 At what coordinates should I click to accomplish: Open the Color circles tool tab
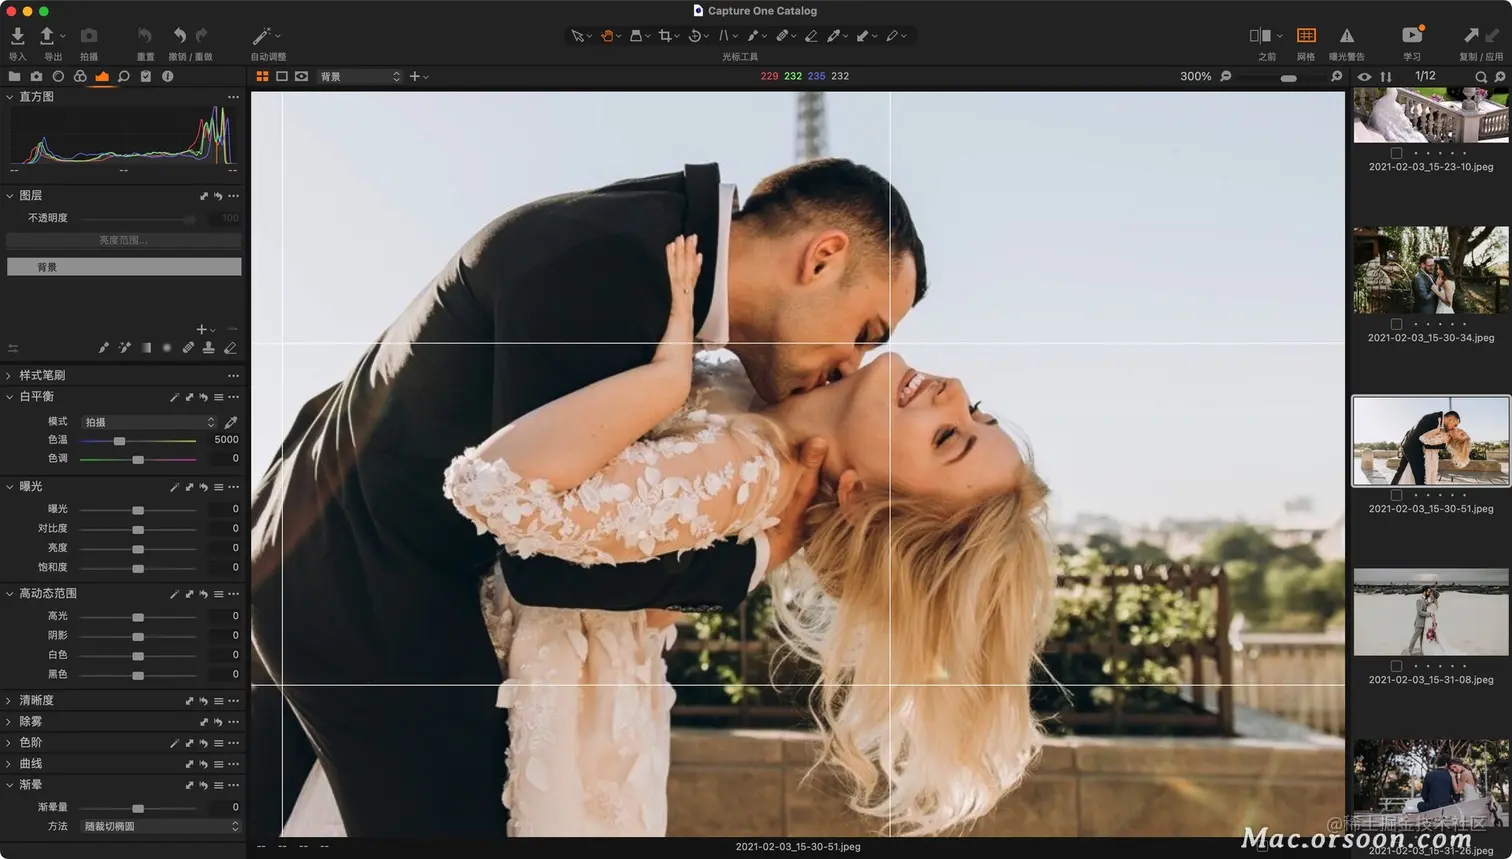80,76
